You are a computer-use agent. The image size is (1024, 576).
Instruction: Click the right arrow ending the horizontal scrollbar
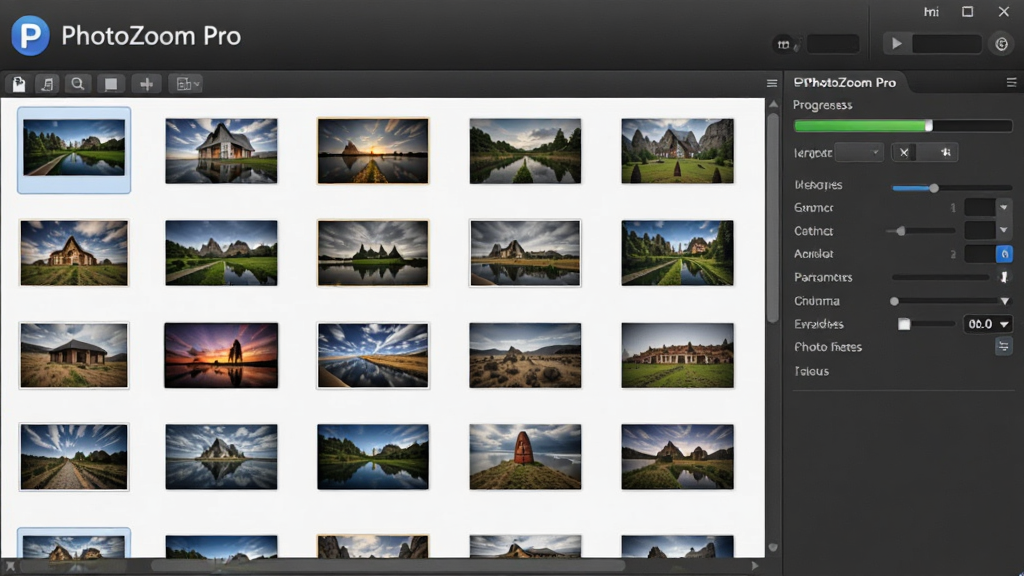tap(755, 566)
